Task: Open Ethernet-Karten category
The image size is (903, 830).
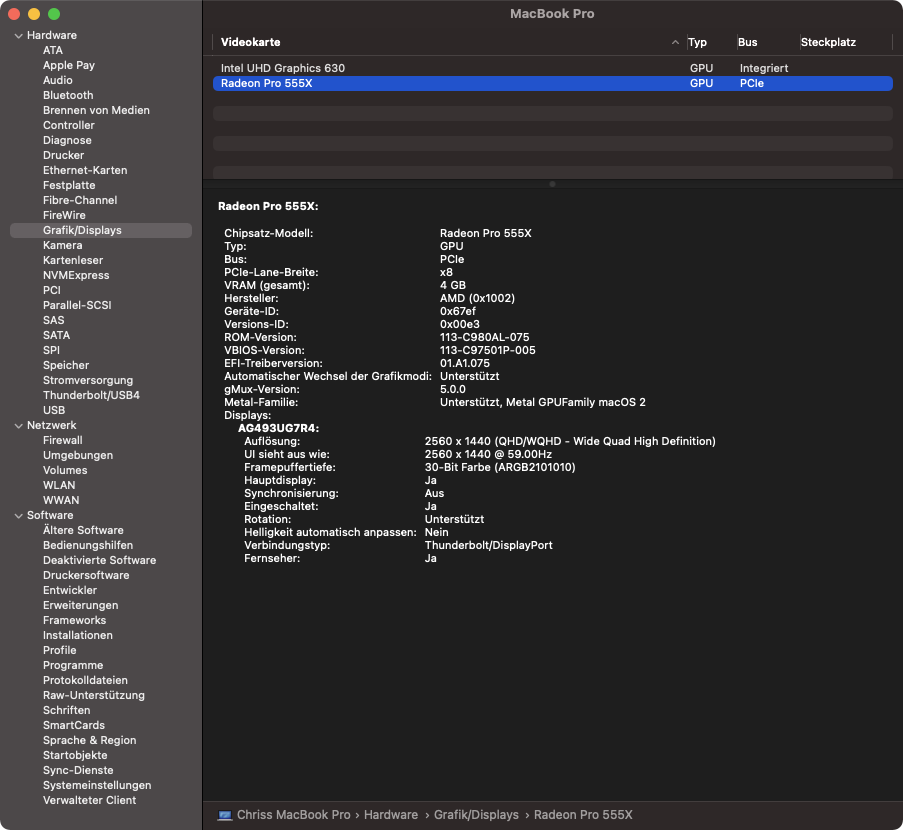Action: point(85,170)
